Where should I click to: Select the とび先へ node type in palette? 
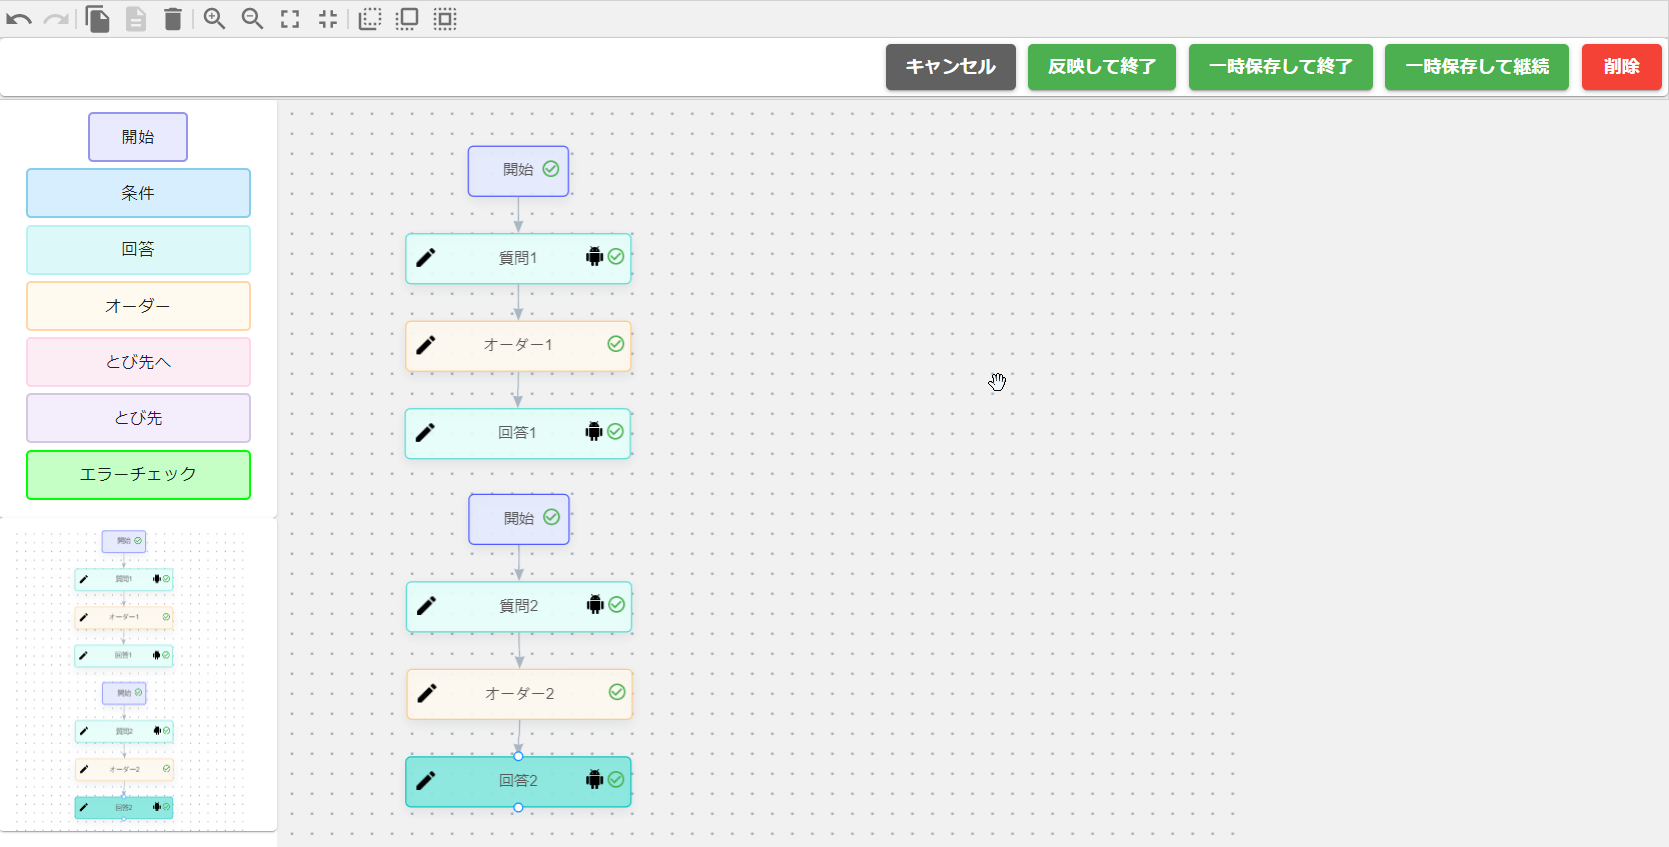pyautogui.click(x=138, y=362)
